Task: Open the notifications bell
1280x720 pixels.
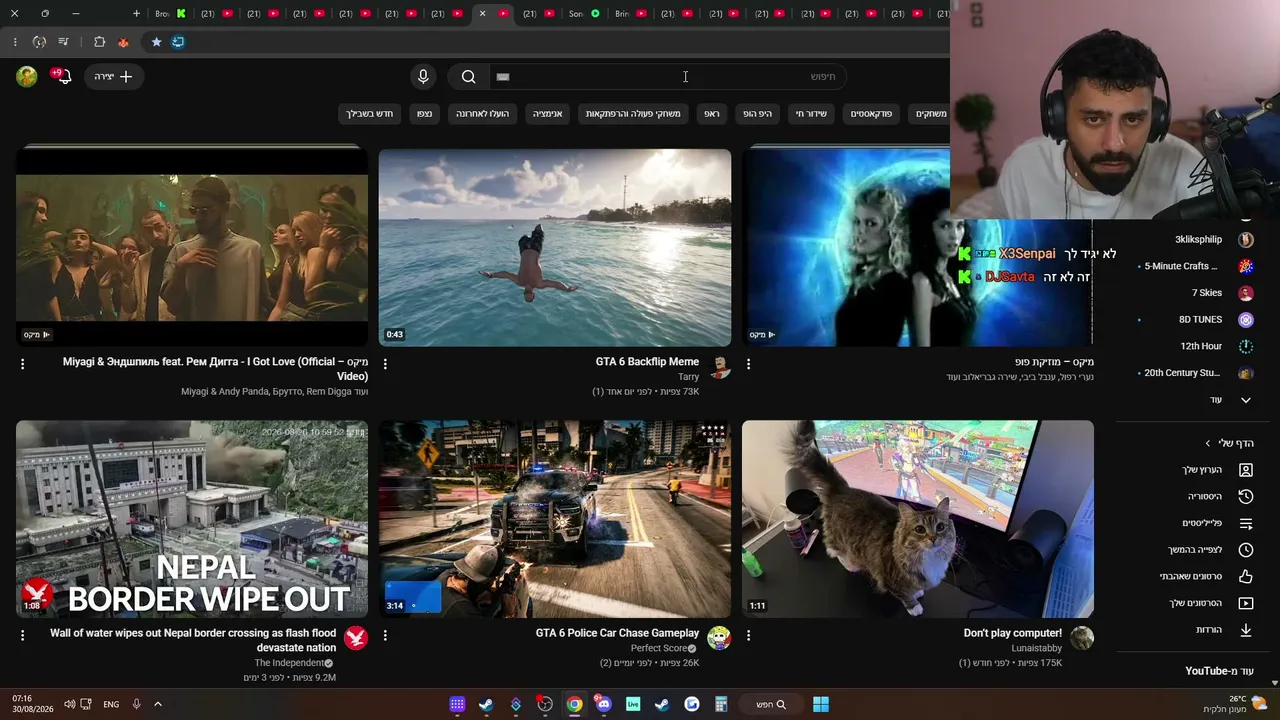Action: (x=62, y=76)
